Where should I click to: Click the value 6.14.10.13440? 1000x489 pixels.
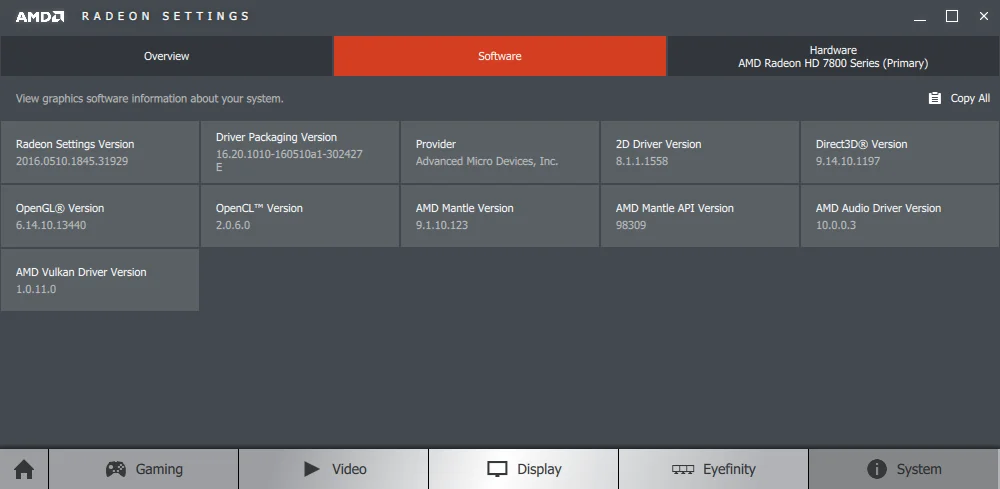(51, 225)
